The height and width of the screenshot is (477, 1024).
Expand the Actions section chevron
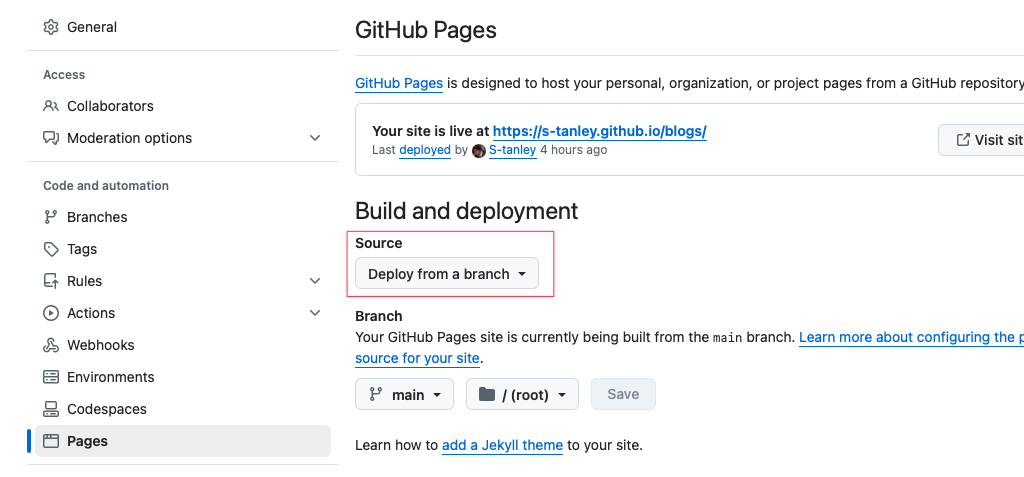pos(315,313)
